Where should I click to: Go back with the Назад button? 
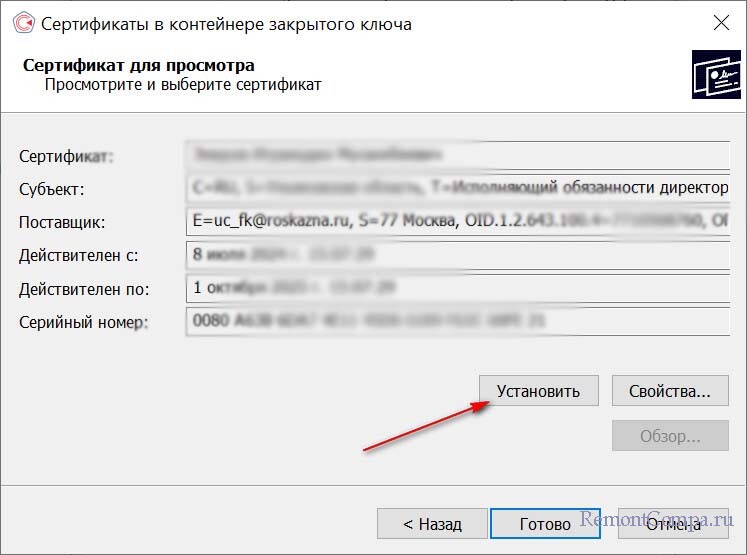pyautogui.click(x=432, y=523)
